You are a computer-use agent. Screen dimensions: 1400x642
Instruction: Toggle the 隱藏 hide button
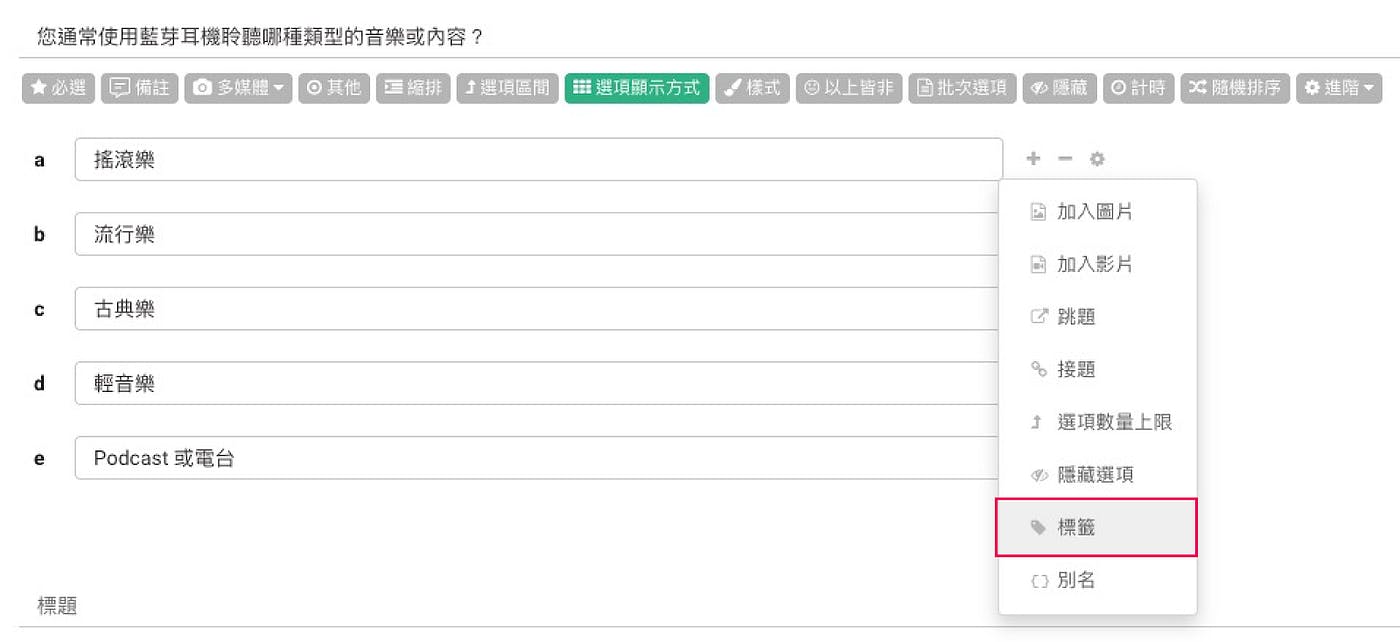[x=1060, y=88]
